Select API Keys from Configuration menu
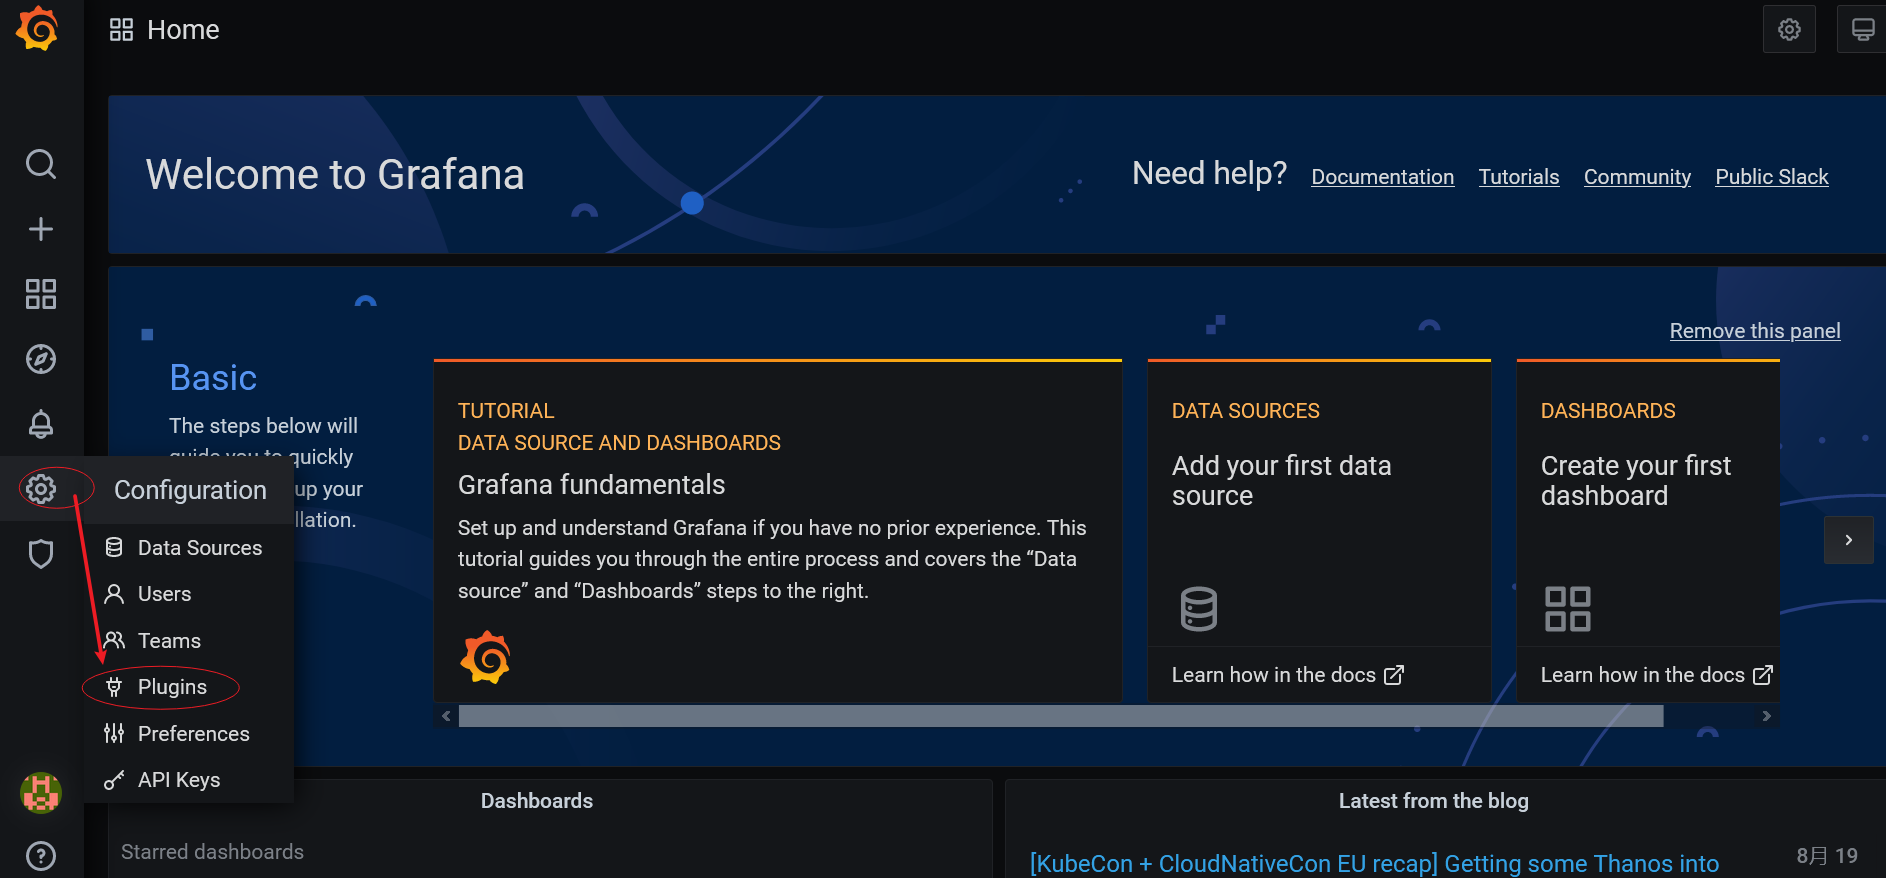This screenshot has height=878, width=1886. pos(189,780)
